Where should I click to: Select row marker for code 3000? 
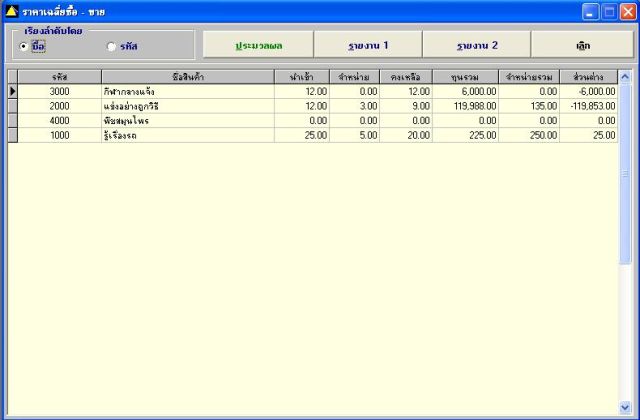[13, 91]
